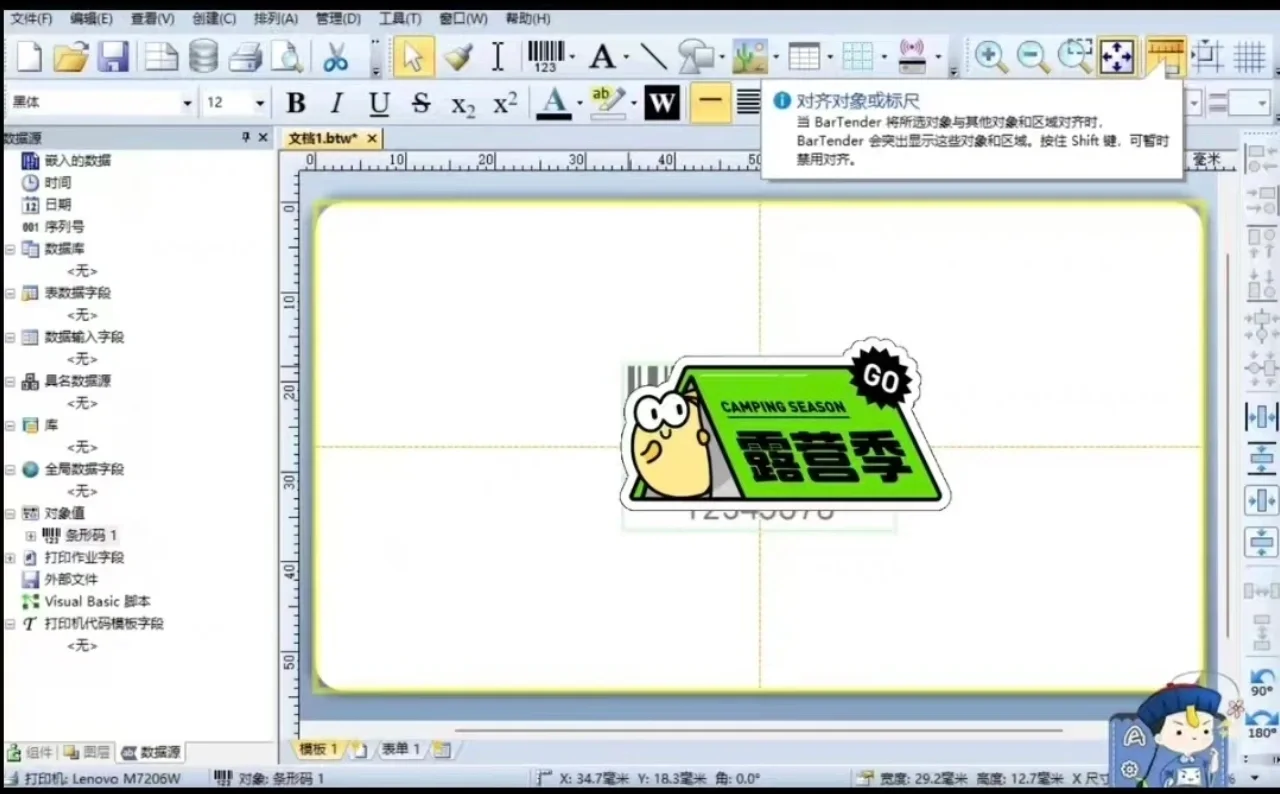Switch to the 图层 panel tab
This screenshot has width=1280, height=794.
click(87, 752)
